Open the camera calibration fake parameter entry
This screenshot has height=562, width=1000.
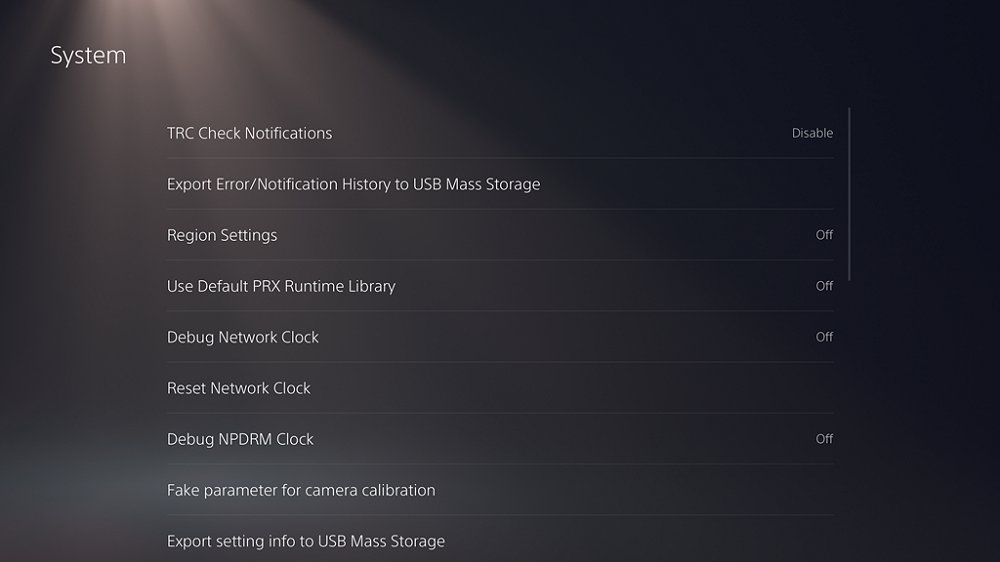click(301, 490)
